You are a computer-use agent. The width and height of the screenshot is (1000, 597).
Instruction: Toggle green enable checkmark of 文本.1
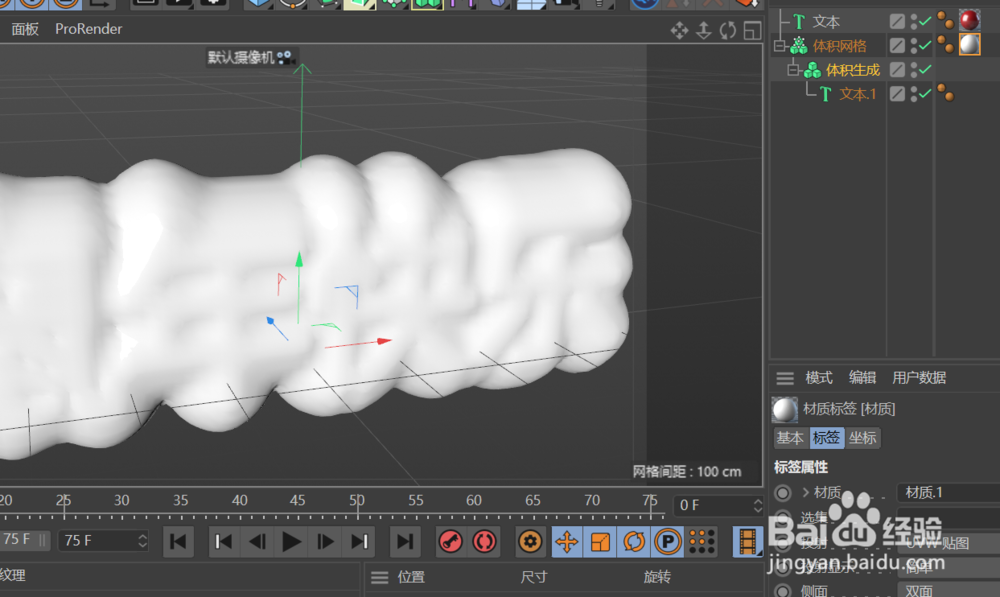pyautogui.click(x=925, y=94)
